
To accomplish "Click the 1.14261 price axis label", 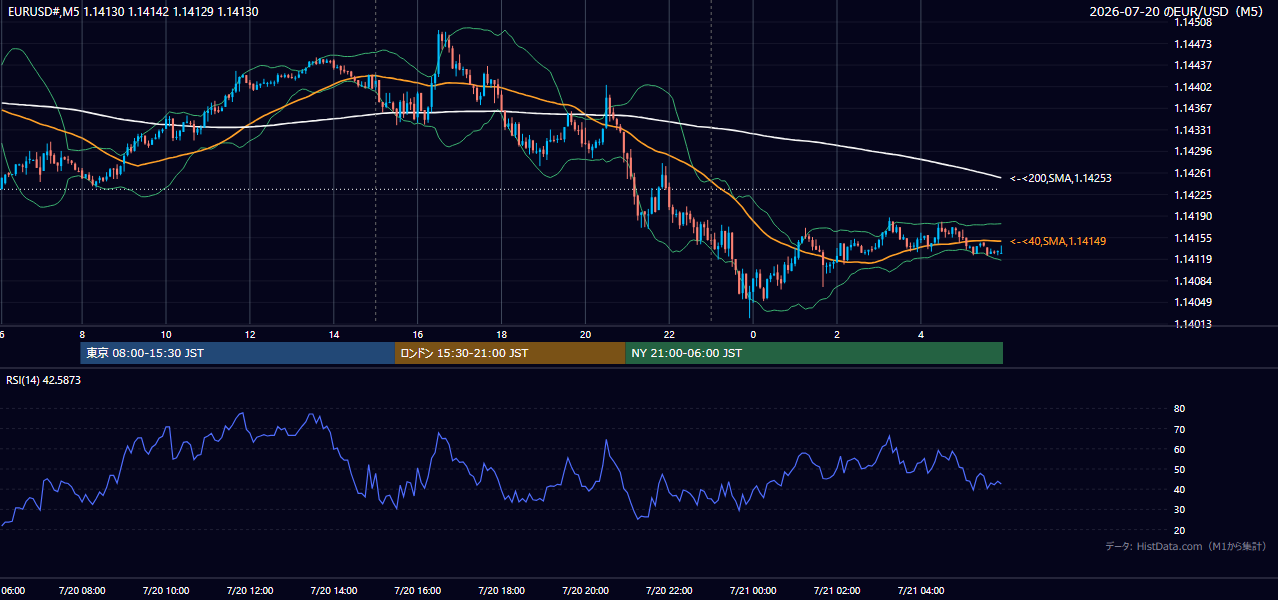I will pyautogui.click(x=1194, y=173).
